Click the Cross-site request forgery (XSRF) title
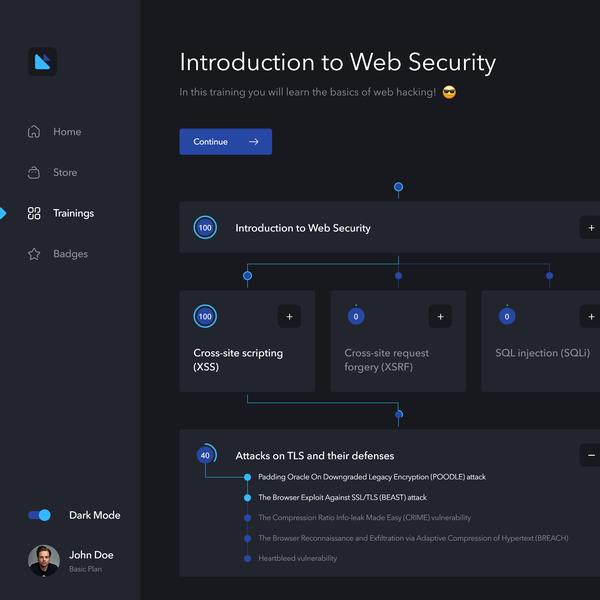Viewport: 600px width, 600px height. [x=386, y=360]
